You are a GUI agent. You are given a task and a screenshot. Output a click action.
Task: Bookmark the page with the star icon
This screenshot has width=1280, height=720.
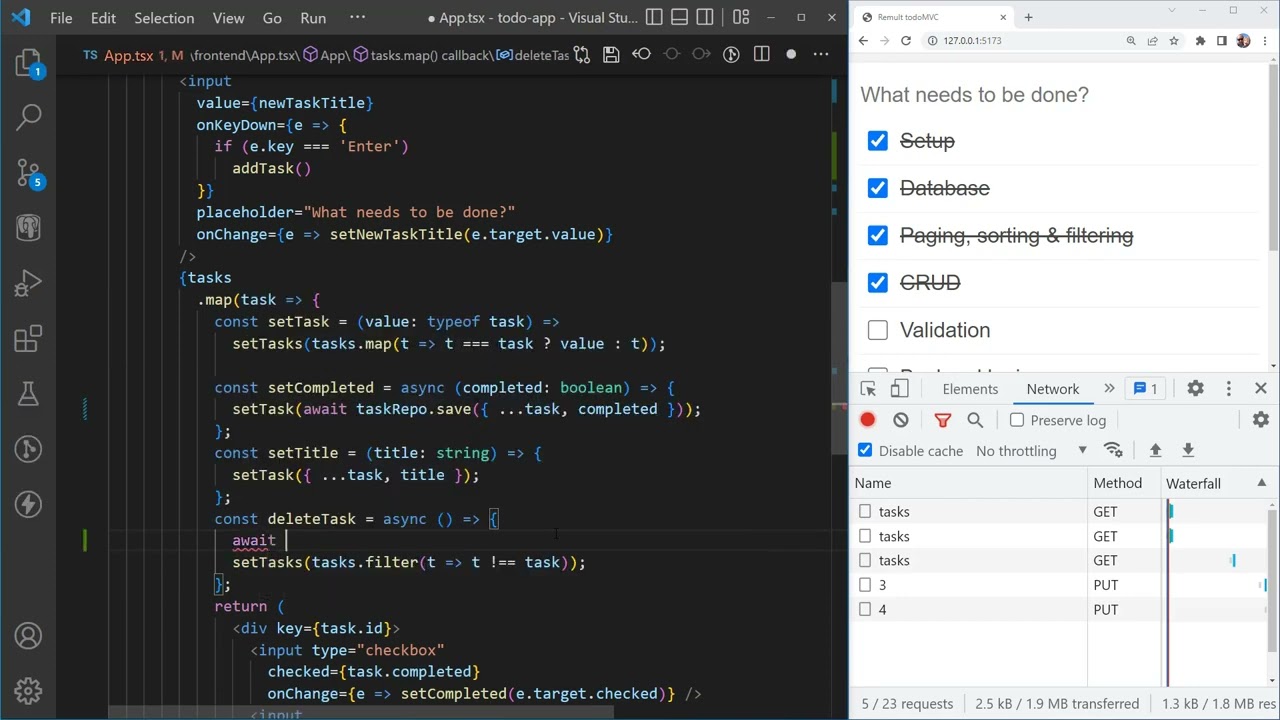pyautogui.click(x=1173, y=41)
